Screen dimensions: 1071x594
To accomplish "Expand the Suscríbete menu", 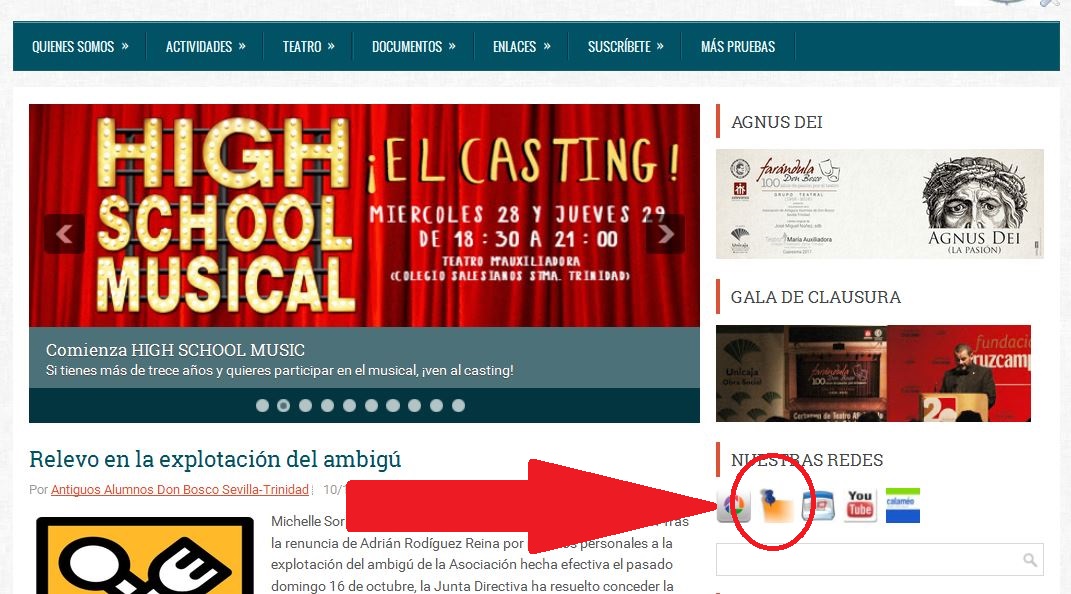I will (x=625, y=46).
